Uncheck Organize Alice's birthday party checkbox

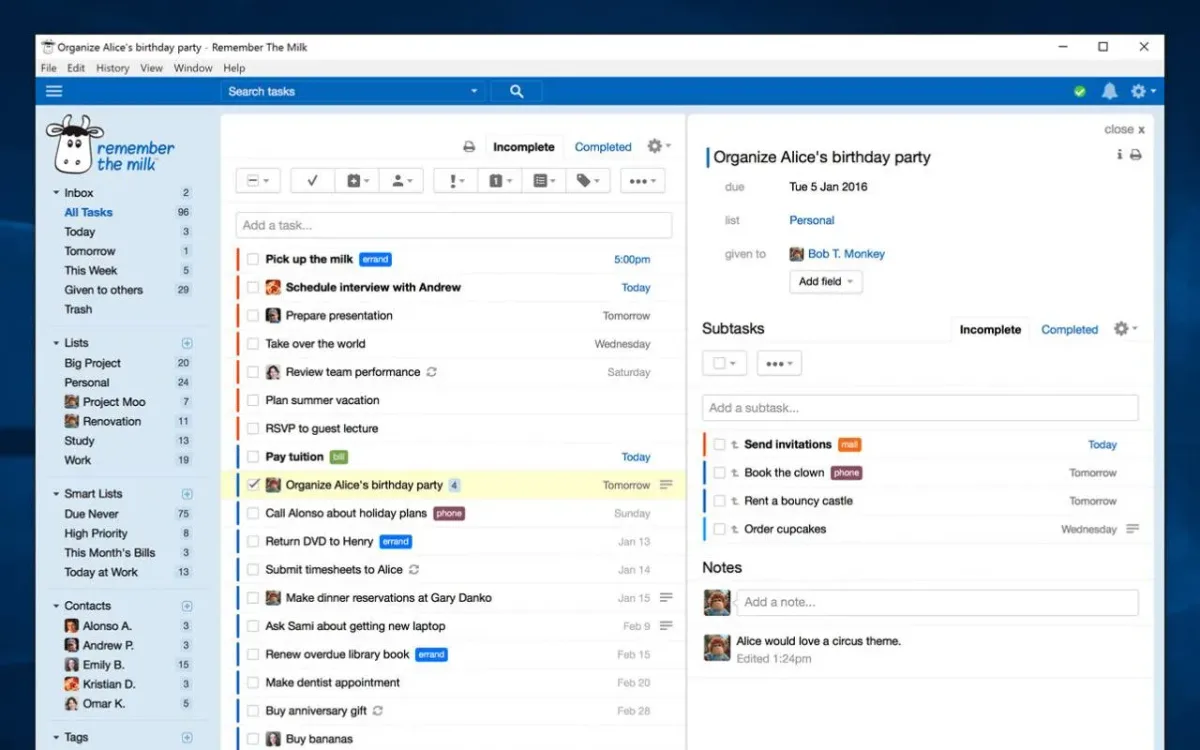click(253, 485)
